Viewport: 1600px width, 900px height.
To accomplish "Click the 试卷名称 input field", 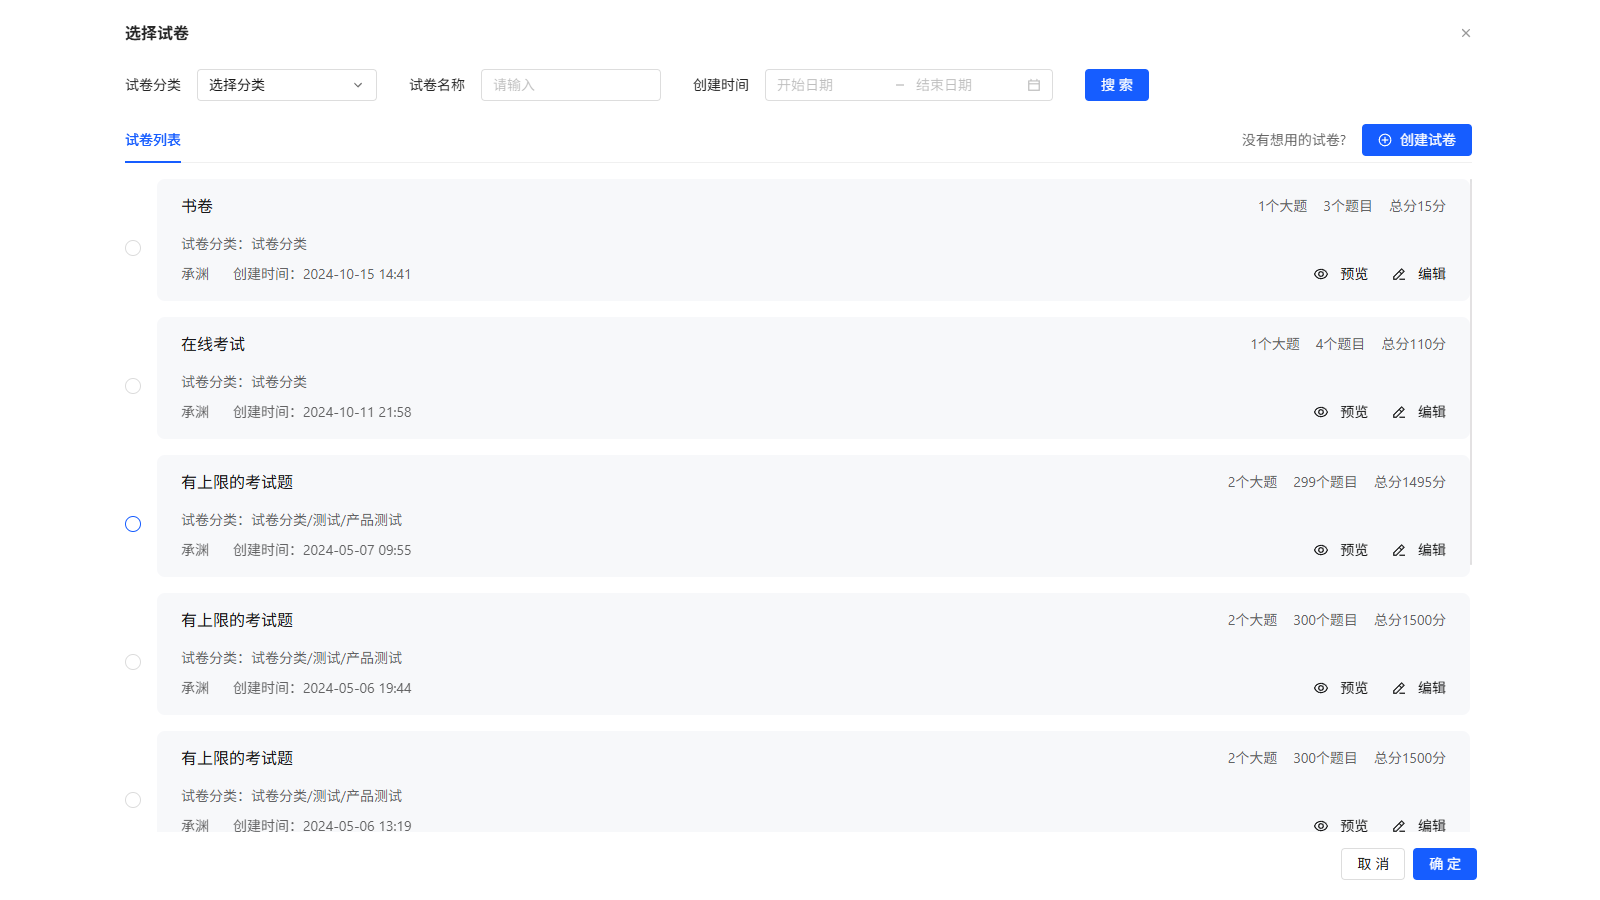I will [570, 85].
